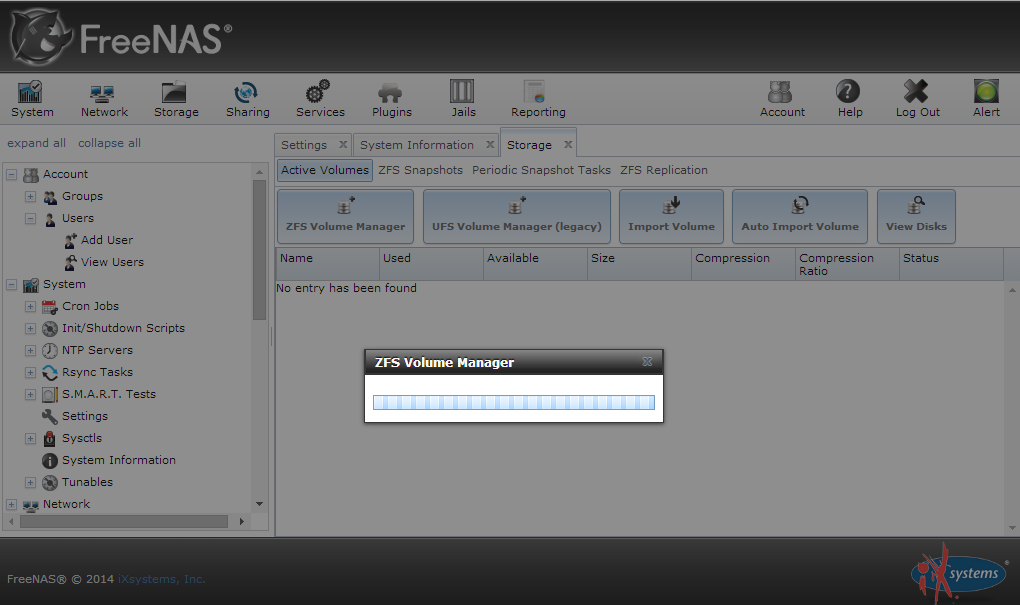Click the Settings wrench icon in the tree
The width and height of the screenshot is (1020, 605).
tap(50, 416)
